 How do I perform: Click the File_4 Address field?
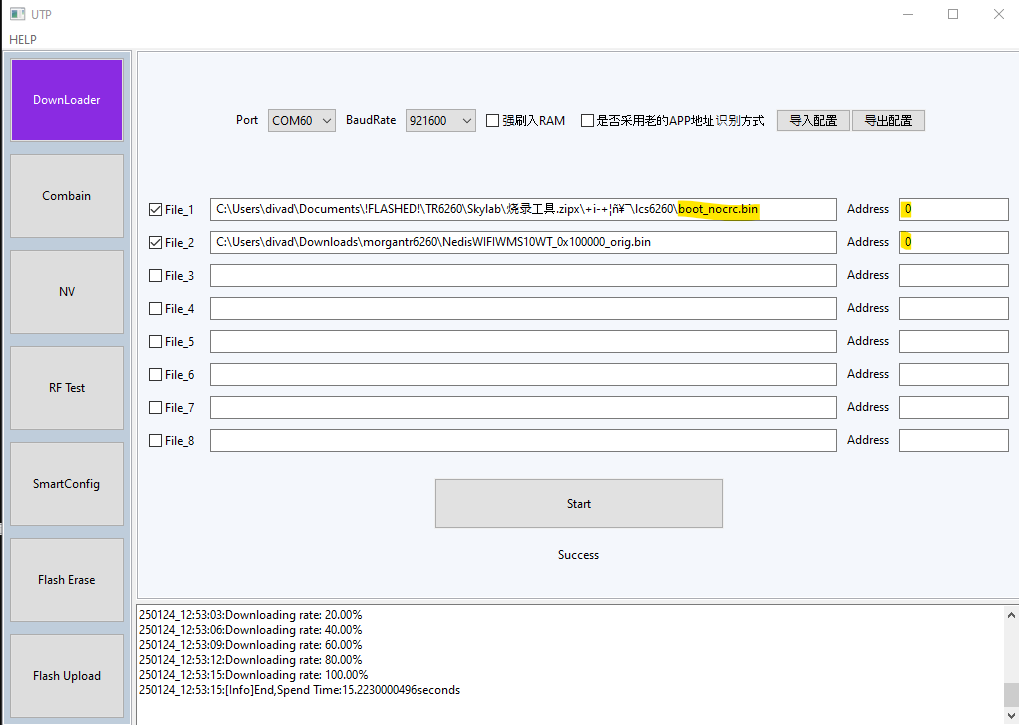coord(953,309)
